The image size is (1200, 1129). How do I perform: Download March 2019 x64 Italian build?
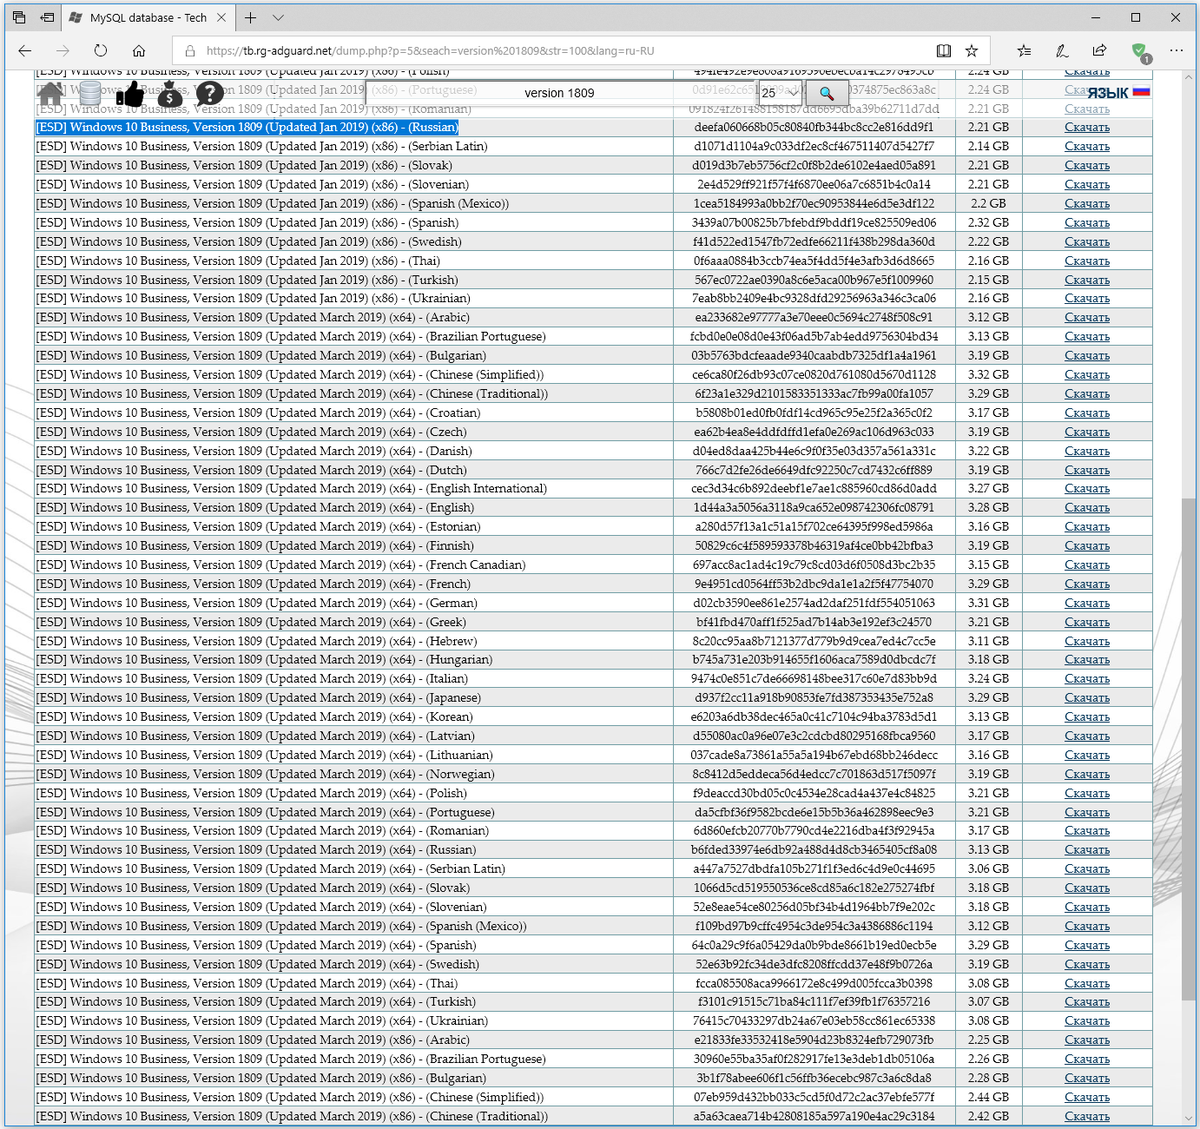tap(1087, 679)
